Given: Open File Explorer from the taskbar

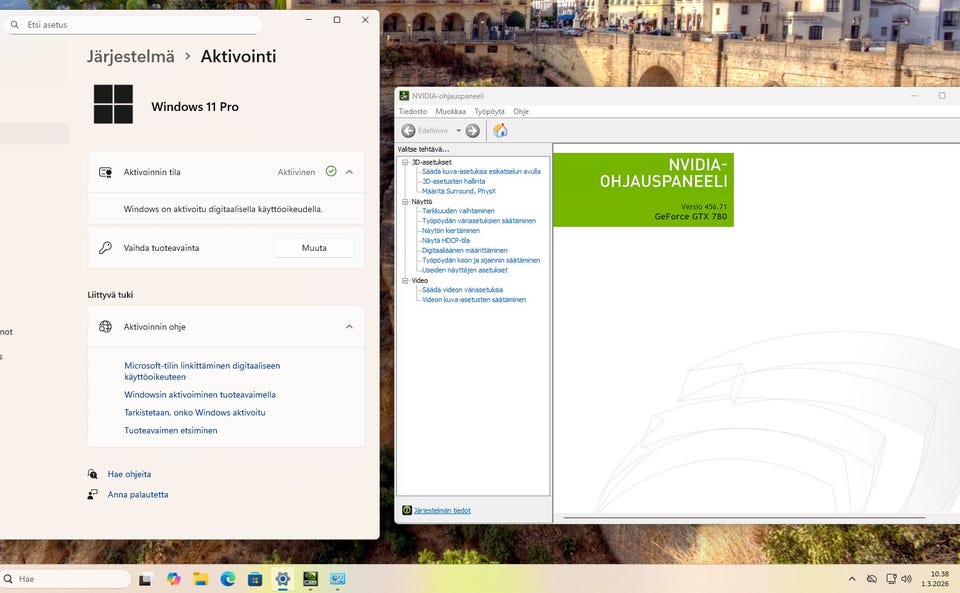Looking at the screenshot, I should (x=201, y=579).
